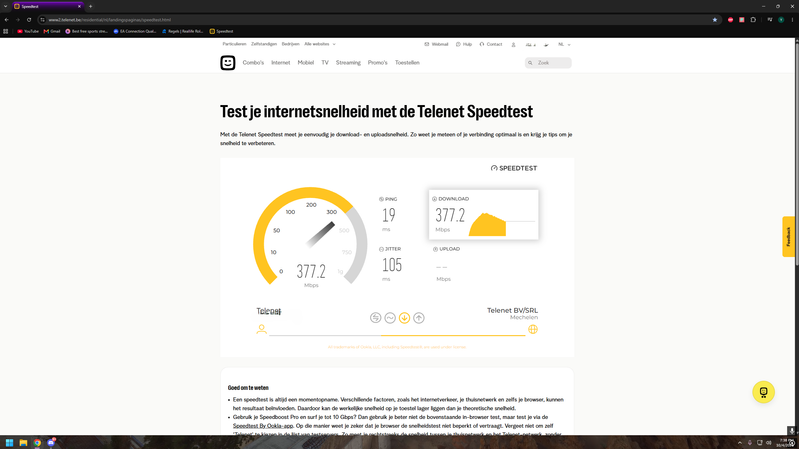Open the tab search dropdown arrow
799x449 pixels.
click(6, 6)
